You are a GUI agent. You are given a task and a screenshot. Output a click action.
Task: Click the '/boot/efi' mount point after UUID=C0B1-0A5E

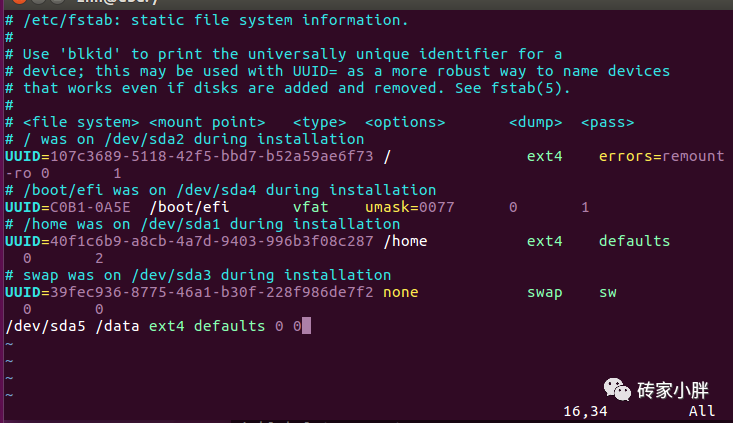click(x=189, y=207)
